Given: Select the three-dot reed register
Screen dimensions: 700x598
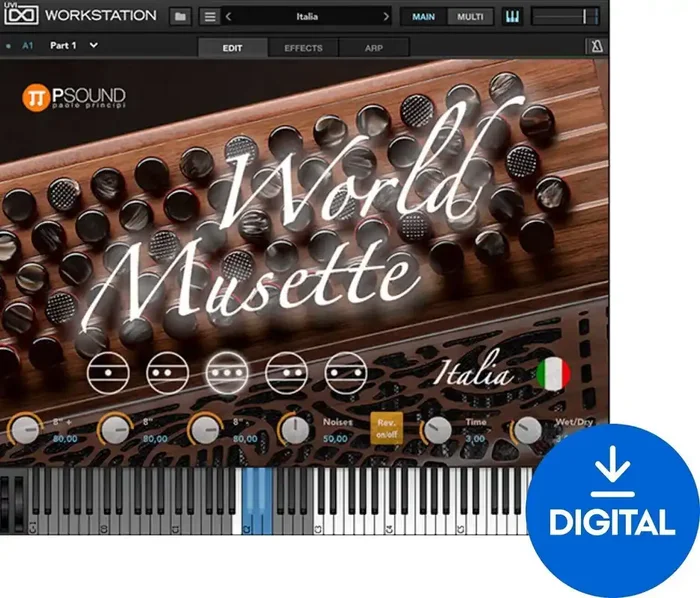Looking at the screenshot, I should coord(227,373).
